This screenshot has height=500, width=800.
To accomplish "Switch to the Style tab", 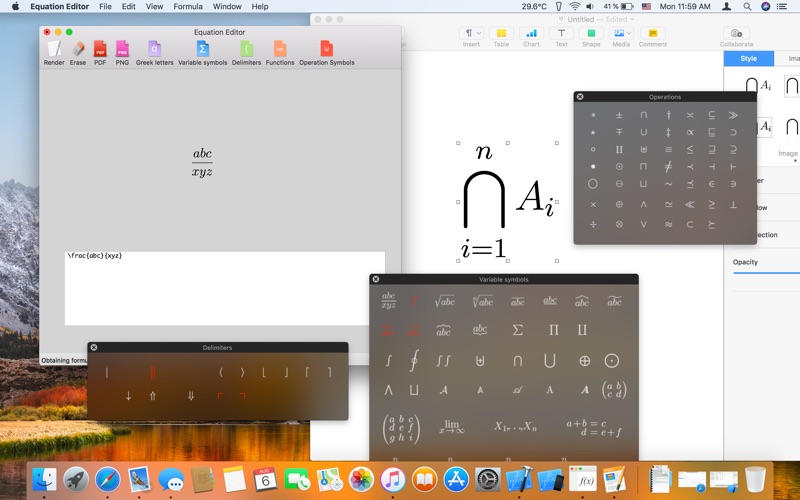I will pyautogui.click(x=748, y=59).
